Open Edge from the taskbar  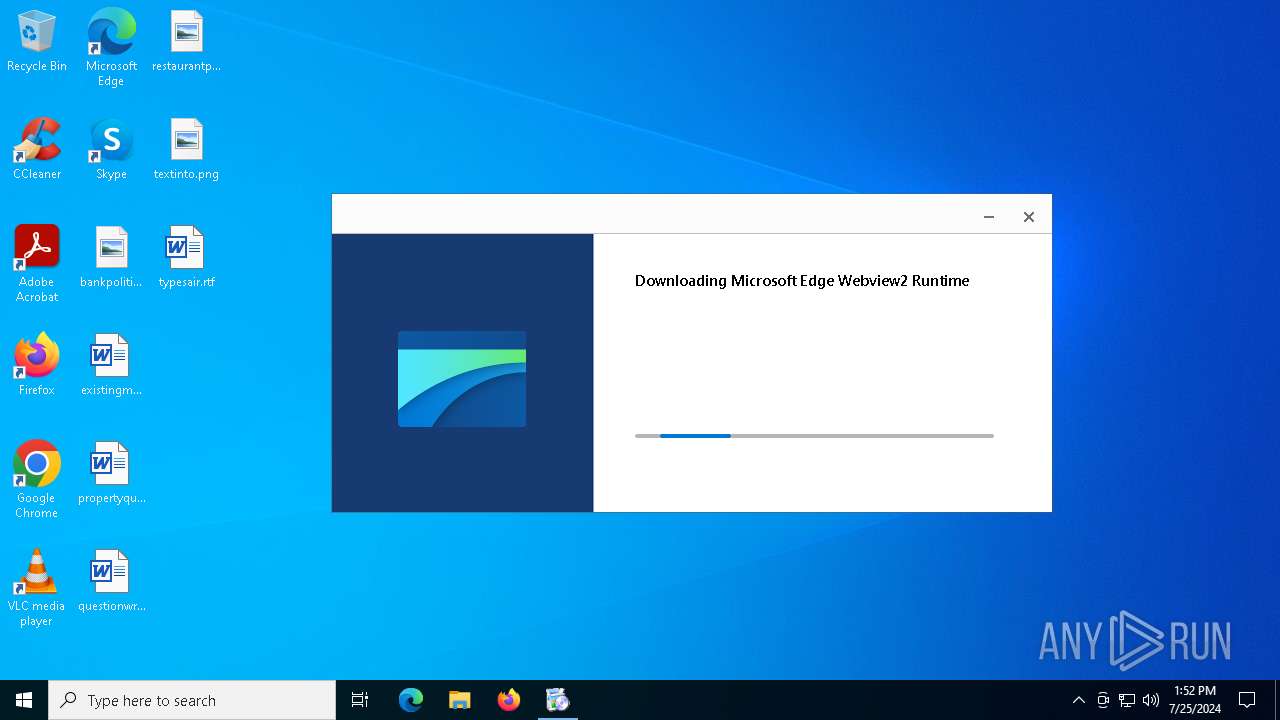point(411,700)
